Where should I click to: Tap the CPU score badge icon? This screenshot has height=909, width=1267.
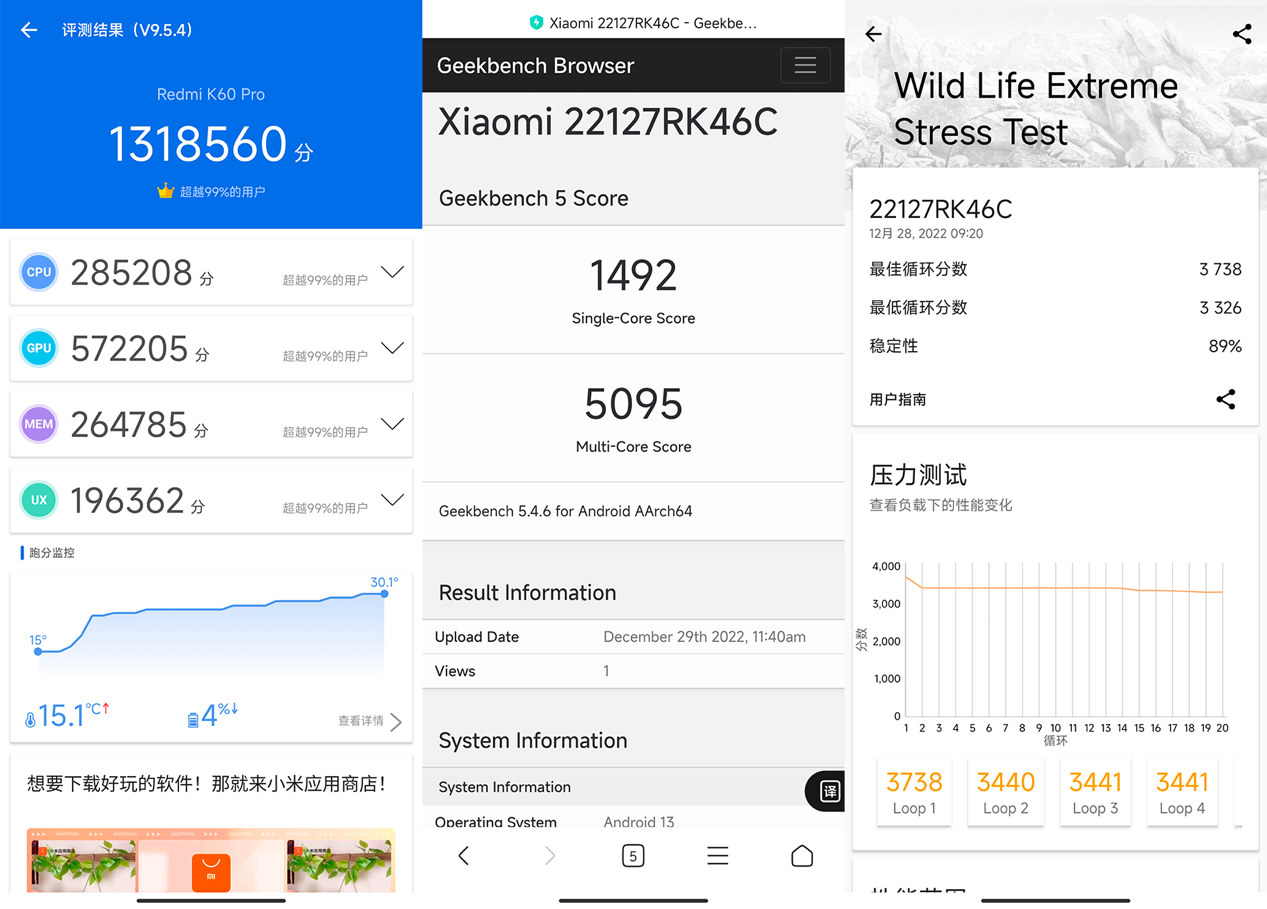coord(39,272)
